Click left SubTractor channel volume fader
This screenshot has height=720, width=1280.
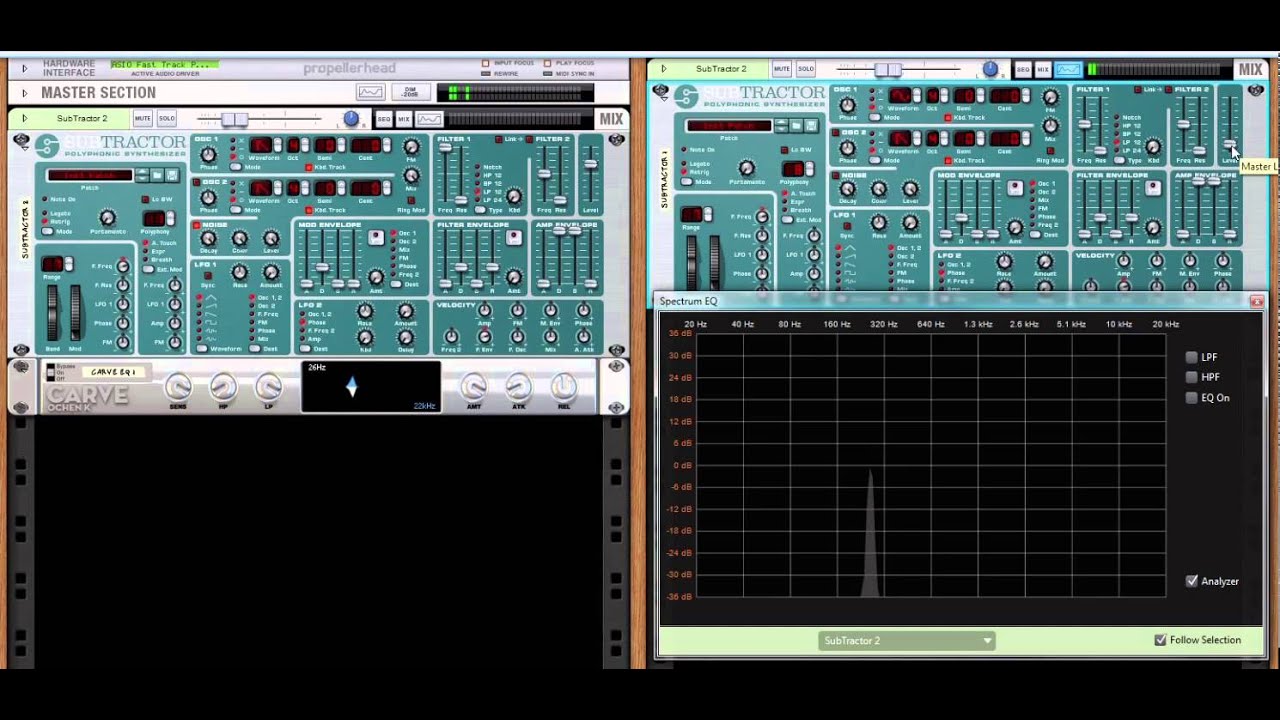click(235, 119)
